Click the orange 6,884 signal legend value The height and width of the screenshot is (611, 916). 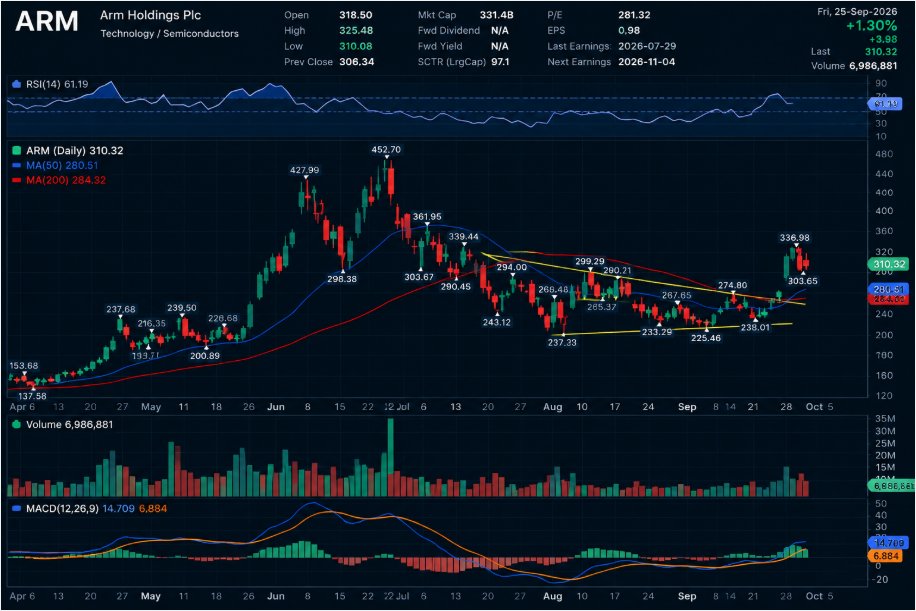point(153,509)
